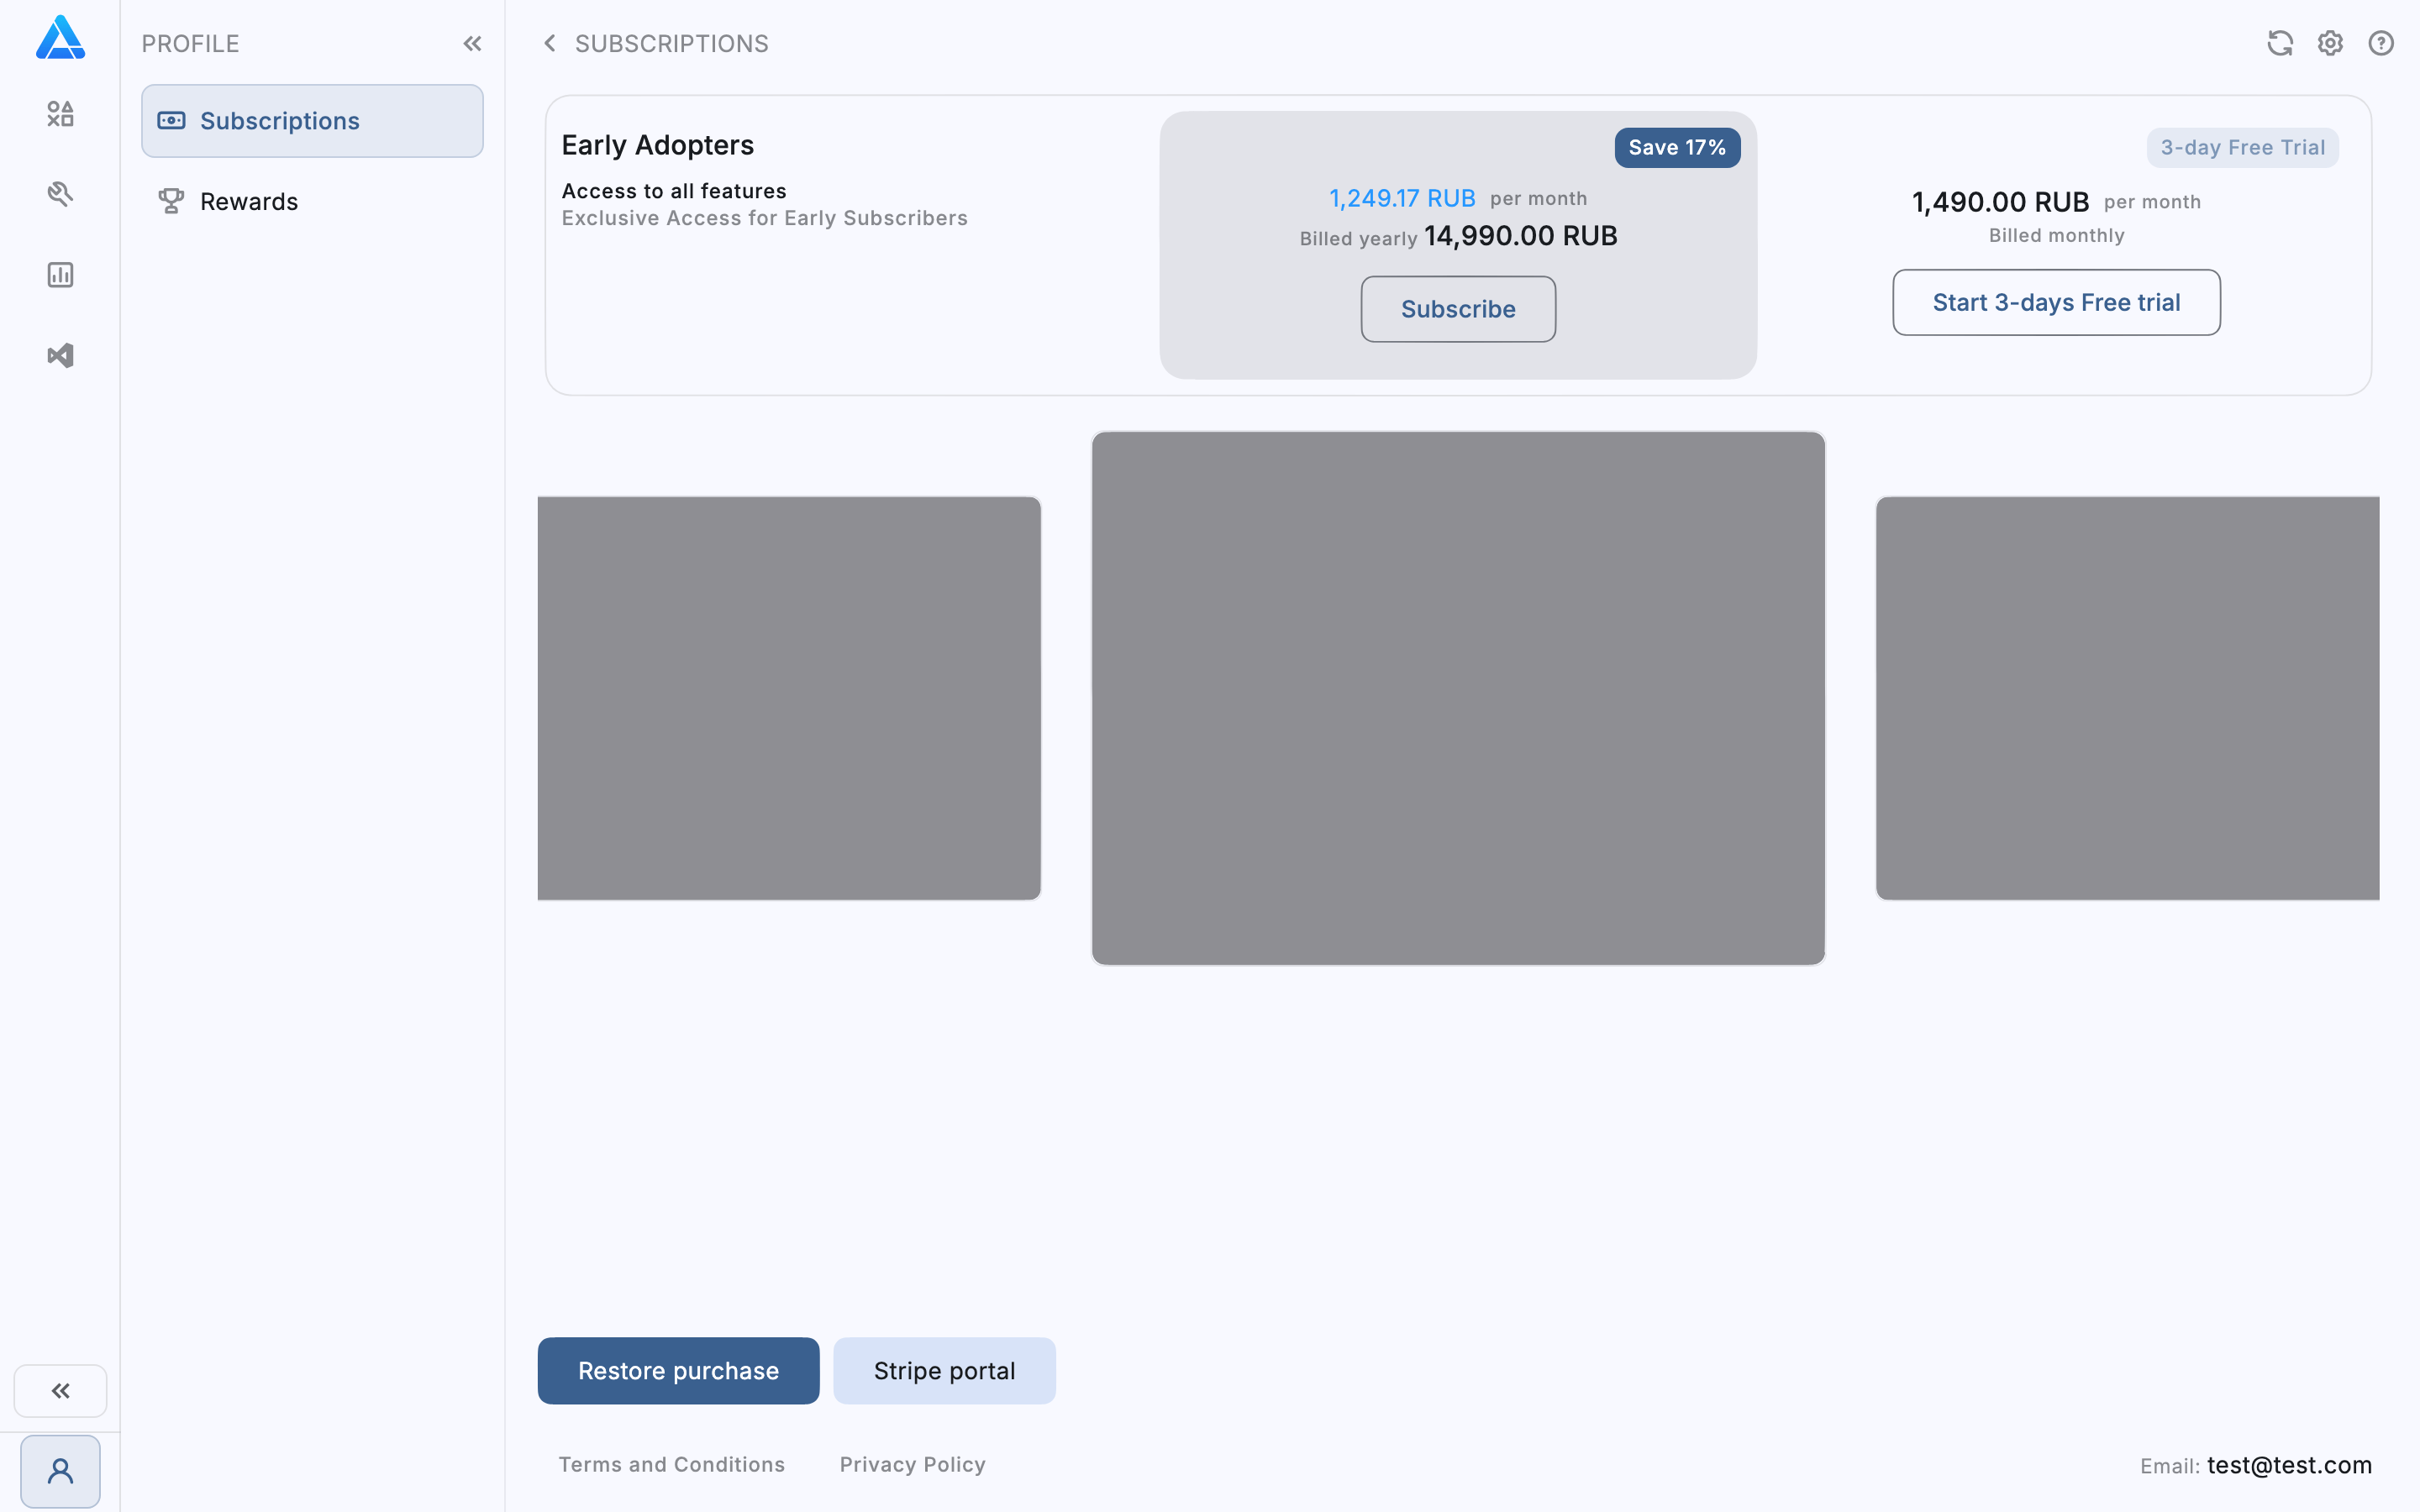Click the refresh sync icon
The width and height of the screenshot is (2420, 1512).
click(2279, 43)
